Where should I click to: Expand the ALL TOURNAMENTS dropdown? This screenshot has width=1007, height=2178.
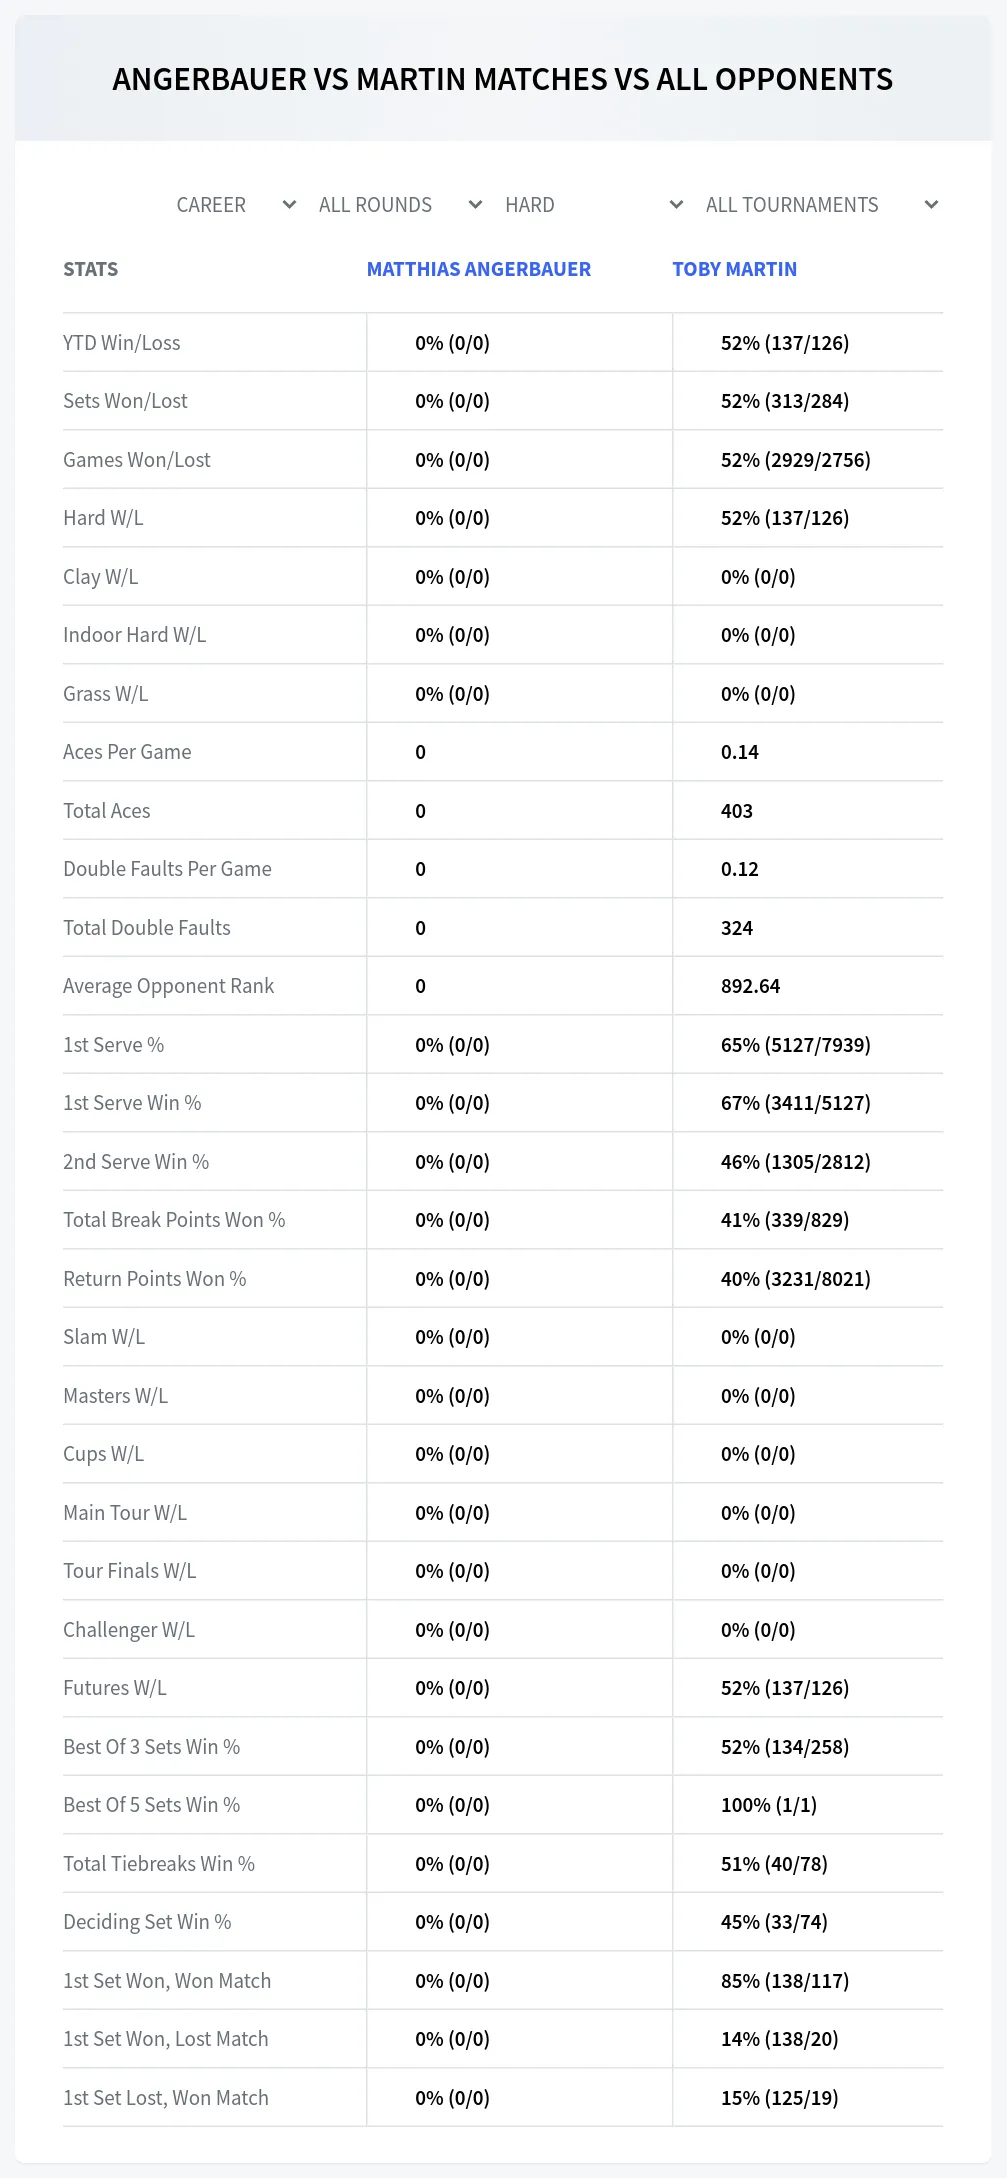(x=821, y=205)
